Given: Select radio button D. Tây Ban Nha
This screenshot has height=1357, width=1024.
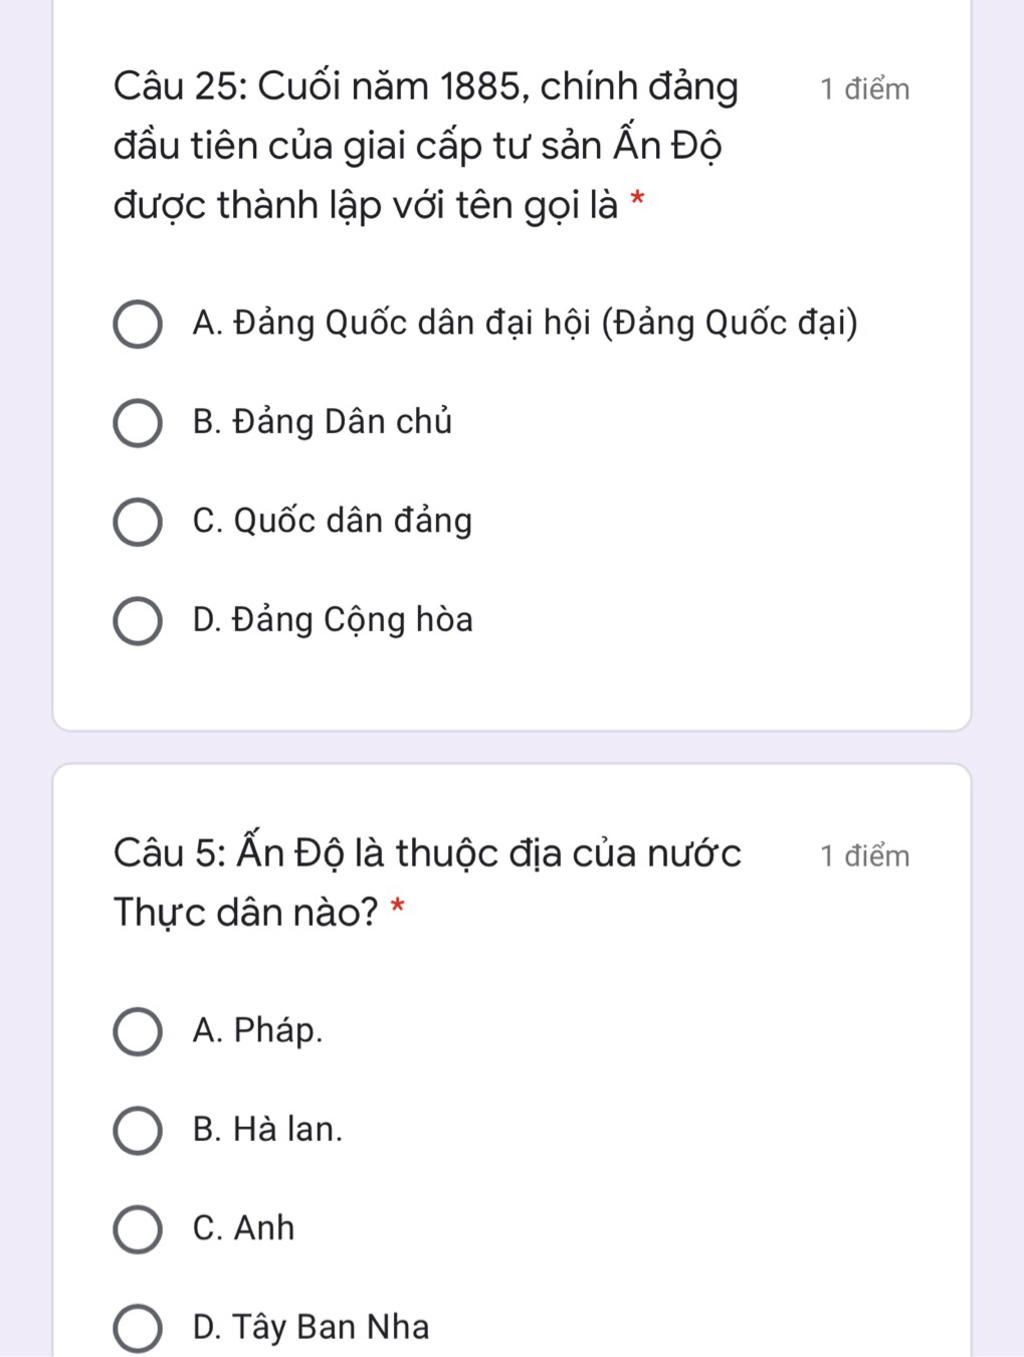Looking at the screenshot, I should [x=137, y=1328].
